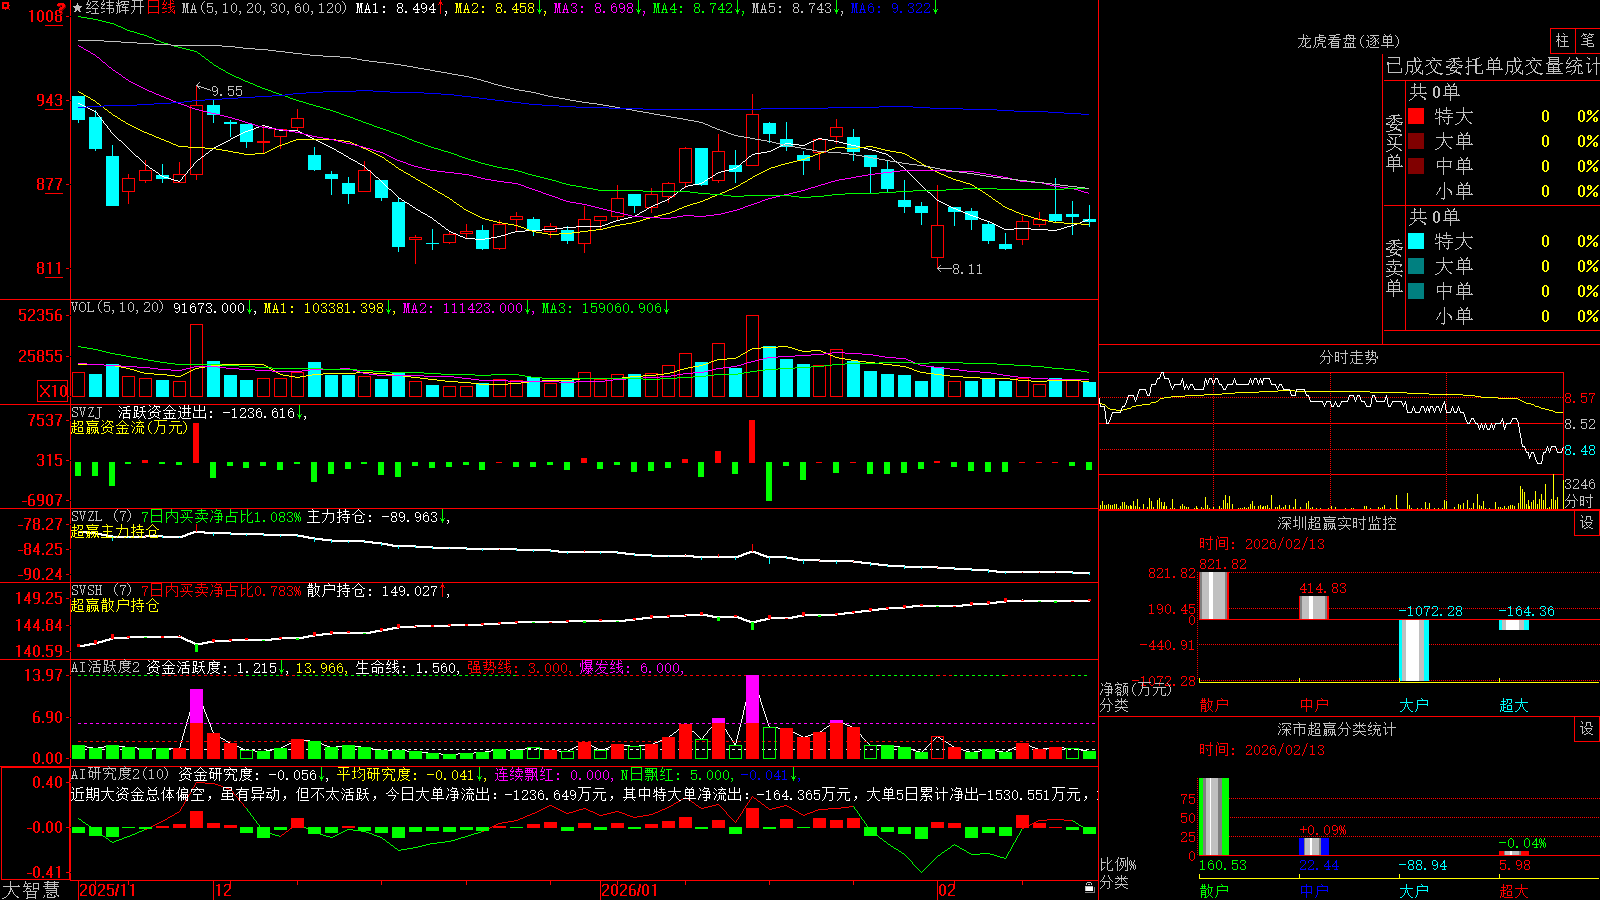
Task: Click the 委买单 section label
Action: (x=1394, y=143)
